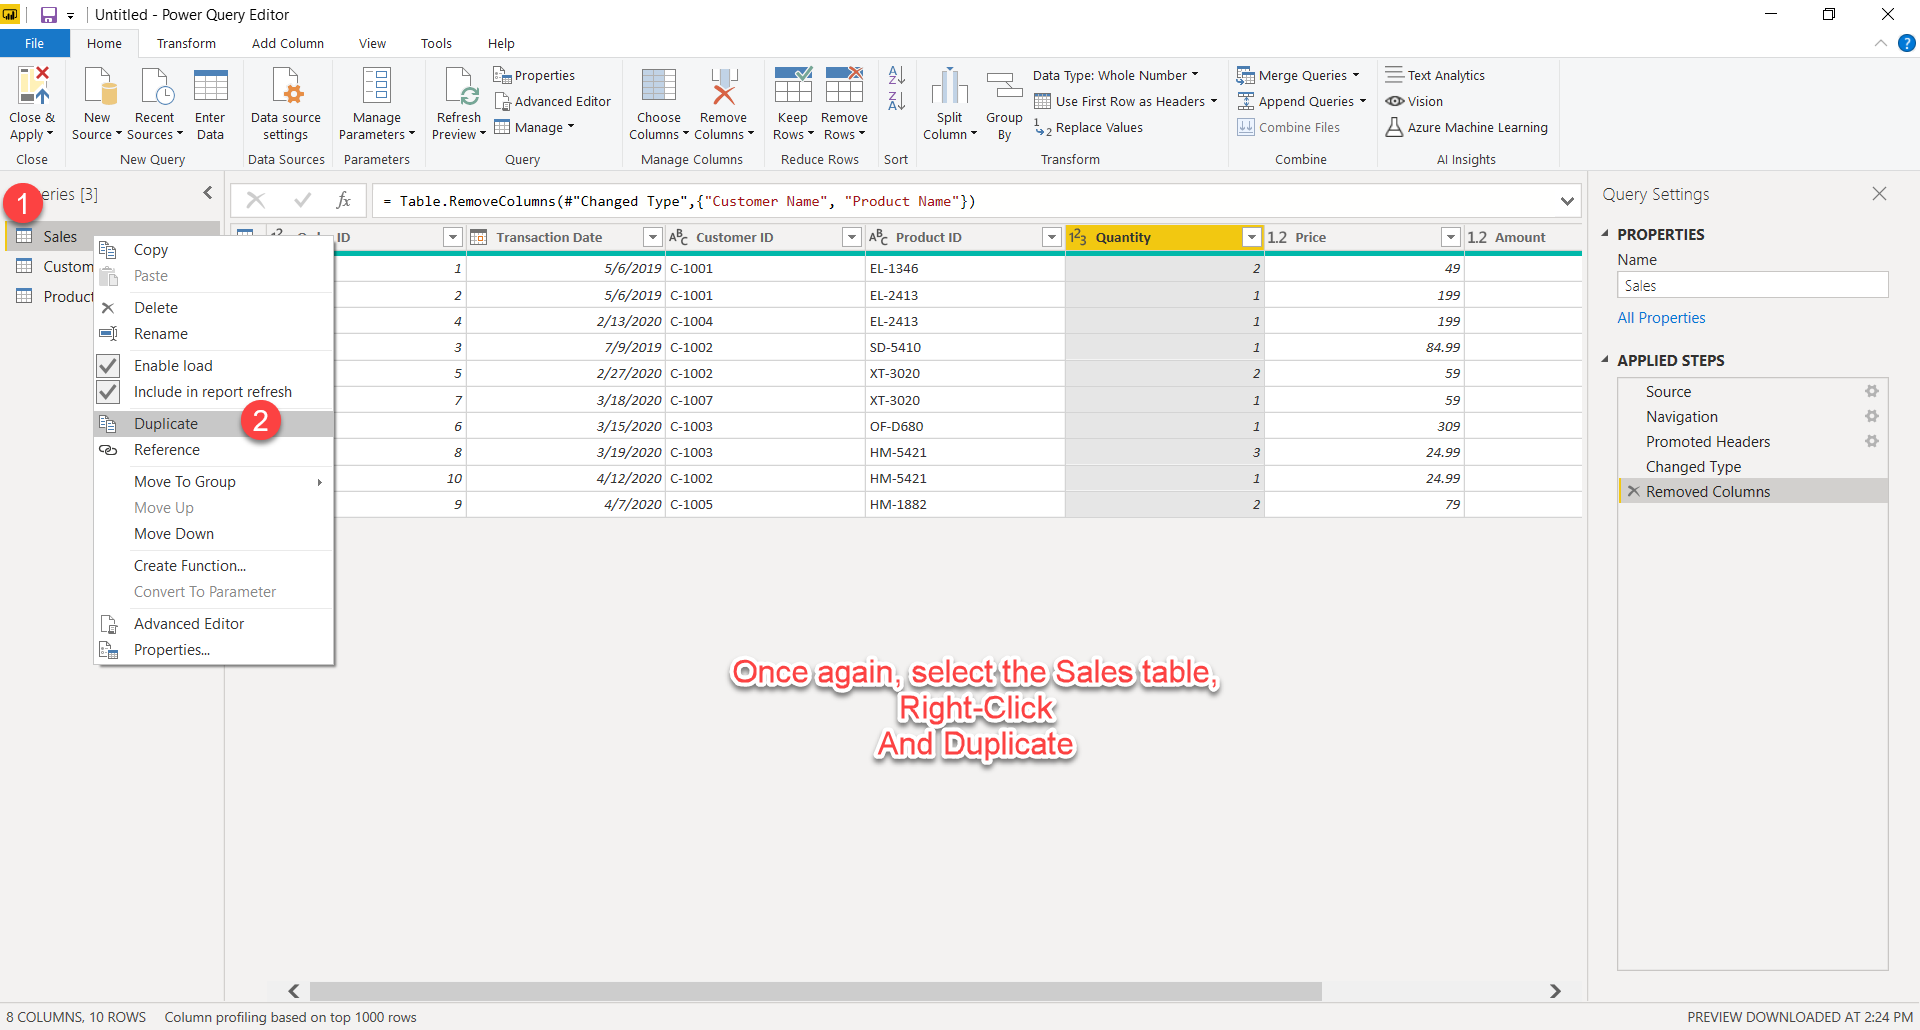Choose Reference in the context menu
This screenshot has height=1030, width=1920.
(214, 450)
